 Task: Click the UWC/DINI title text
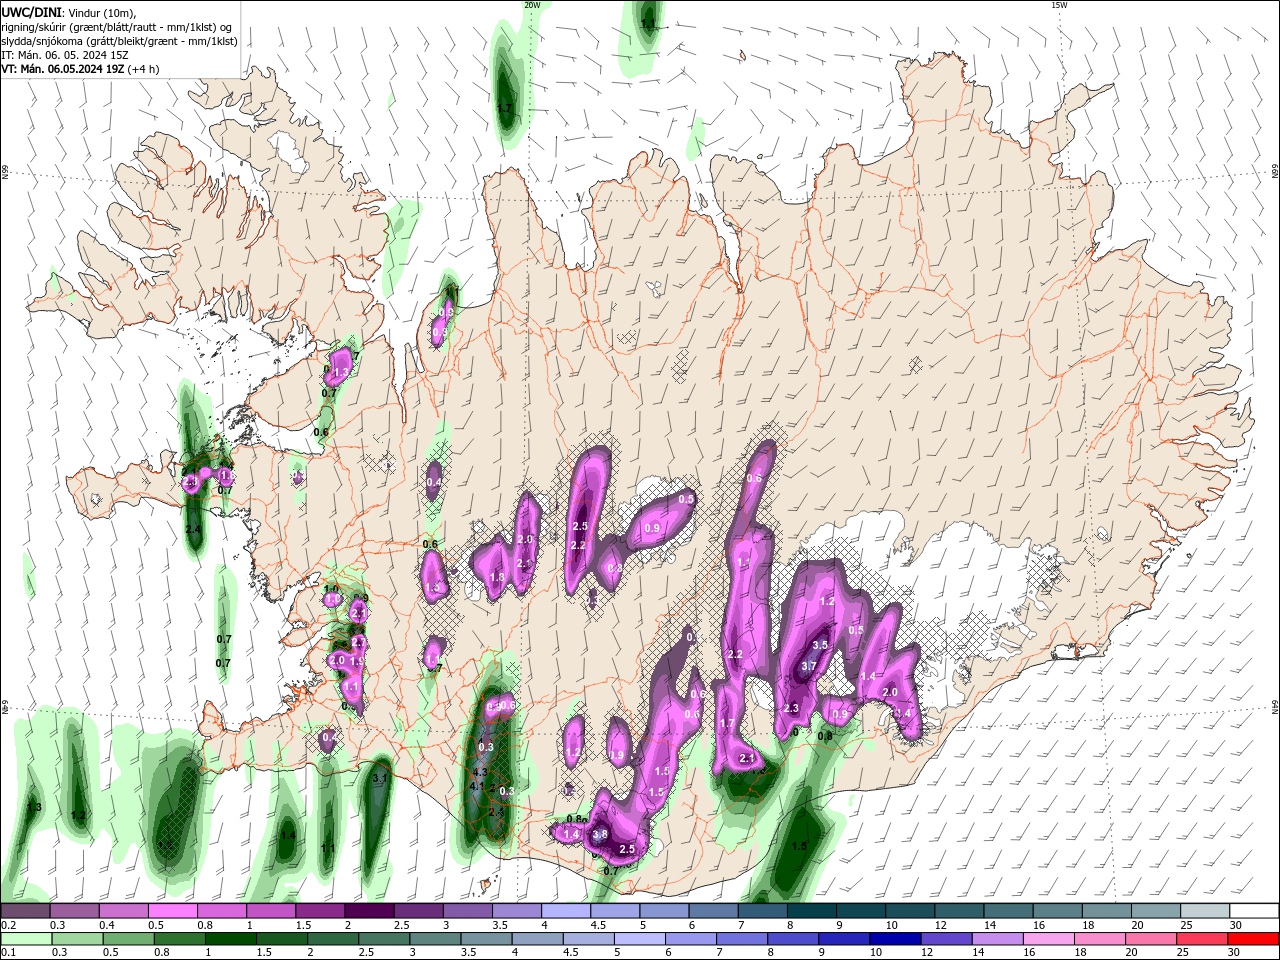(30, 12)
